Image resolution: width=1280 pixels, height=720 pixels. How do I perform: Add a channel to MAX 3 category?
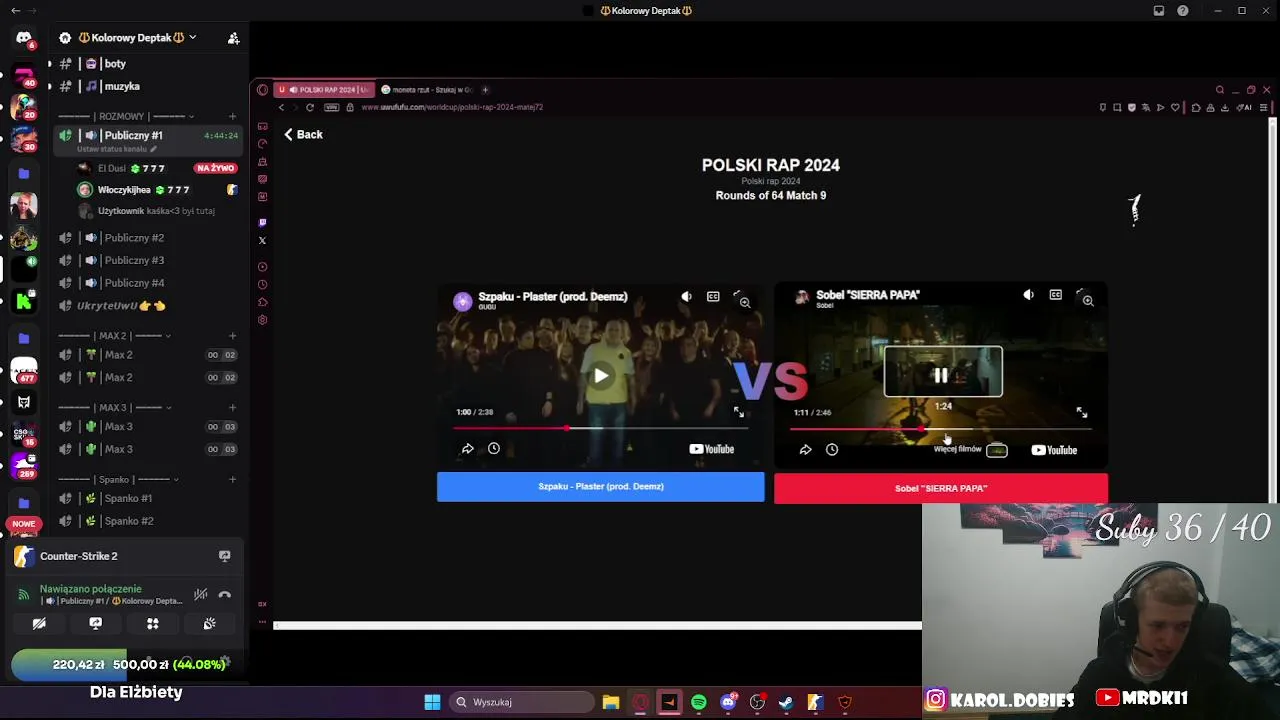(x=233, y=408)
